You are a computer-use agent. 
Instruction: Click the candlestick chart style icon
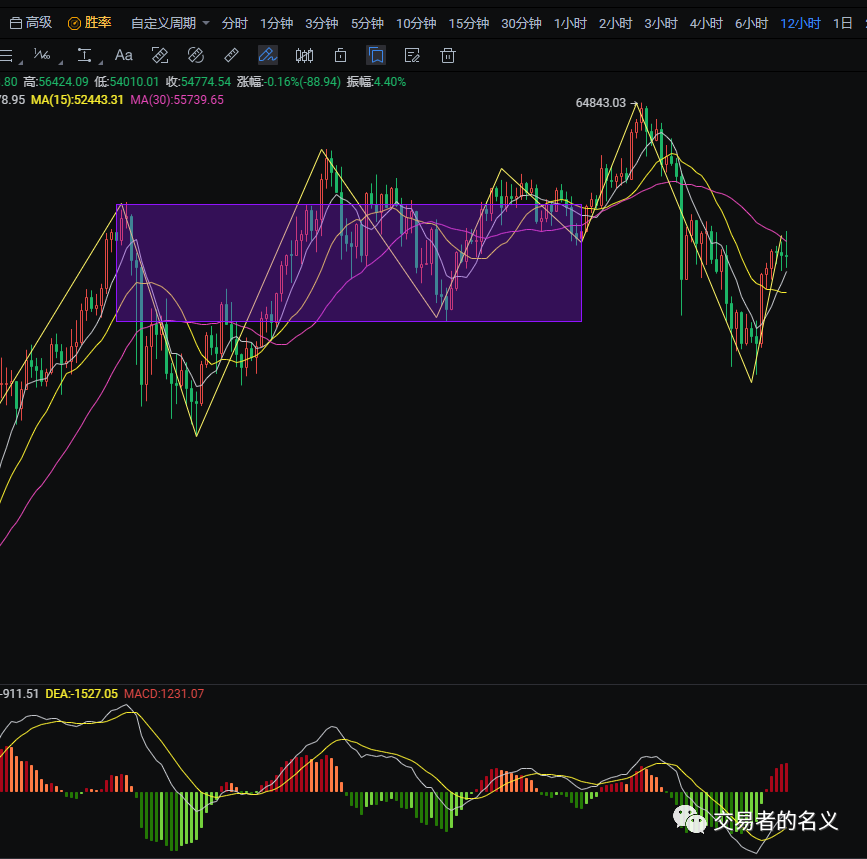304,55
